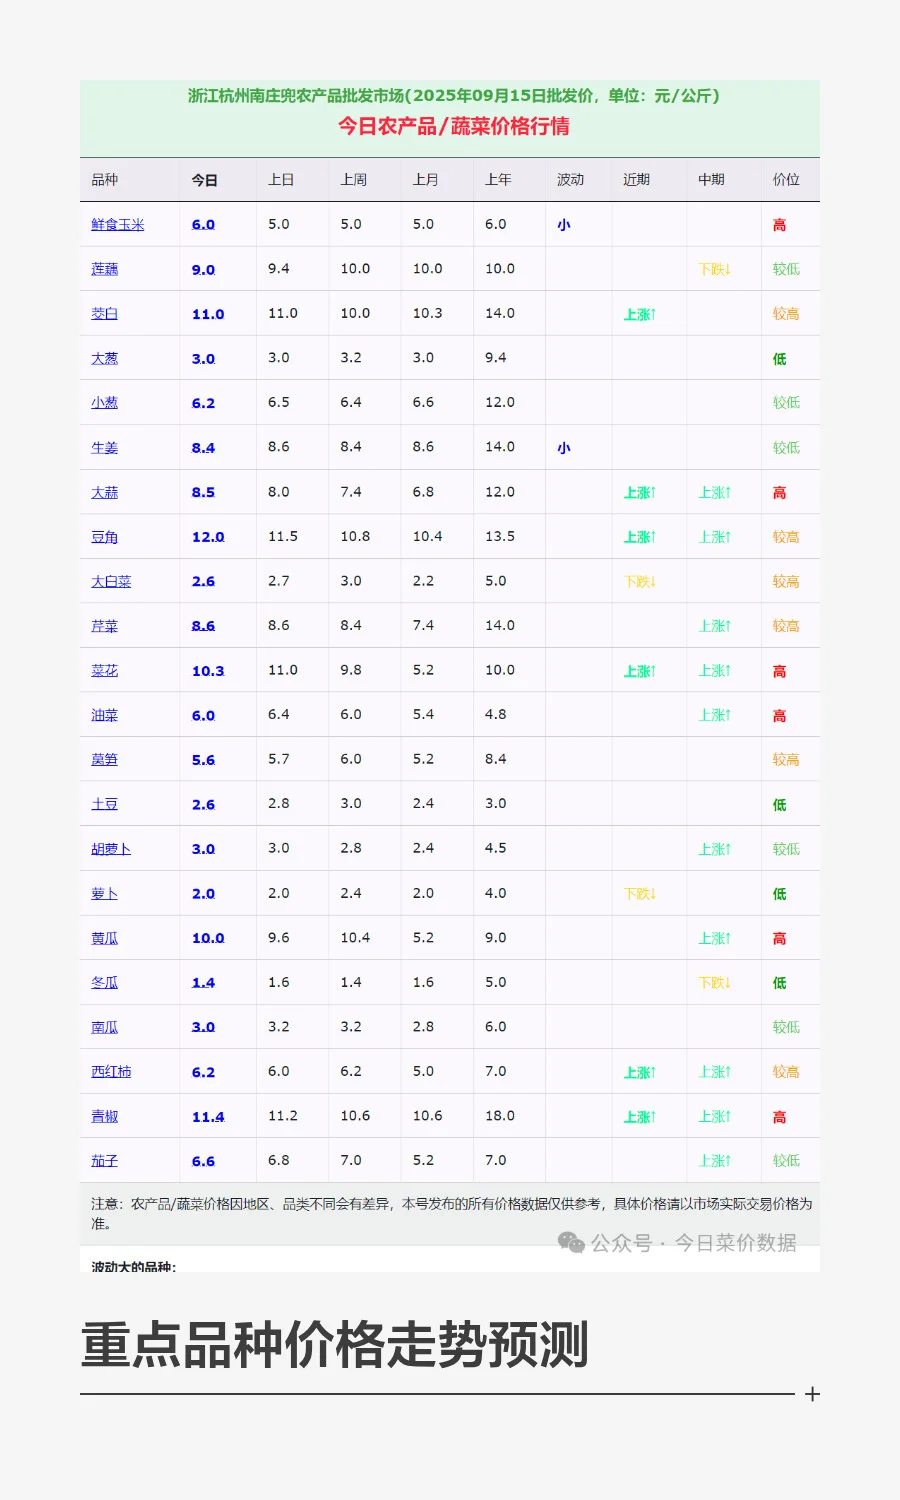This screenshot has height=1500, width=900.
Task: Open the 胡萝卜 product link
Action: click(x=111, y=849)
